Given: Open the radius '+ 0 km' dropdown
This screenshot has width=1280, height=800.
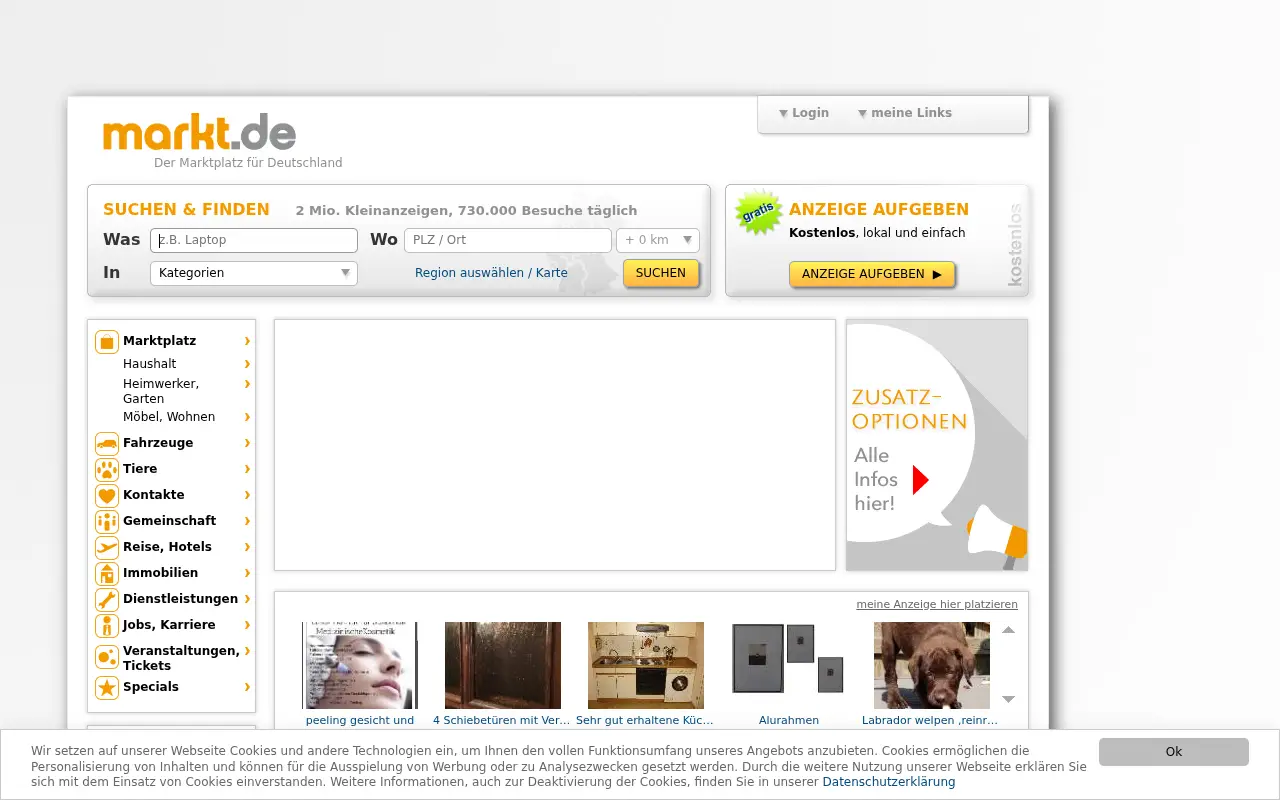Looking at the screenshot, I should pos(658,240).
